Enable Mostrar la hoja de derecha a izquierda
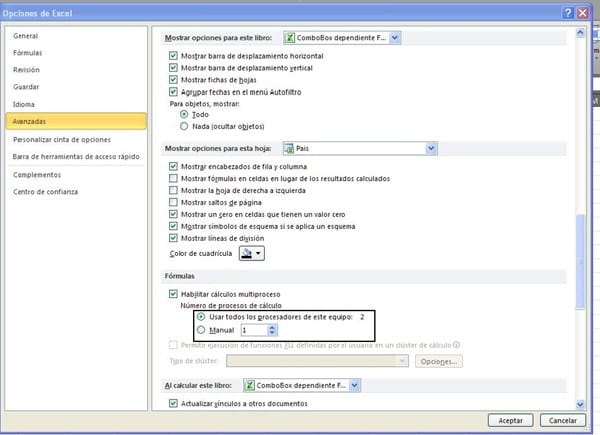600x435 pixels. (173, 190)
